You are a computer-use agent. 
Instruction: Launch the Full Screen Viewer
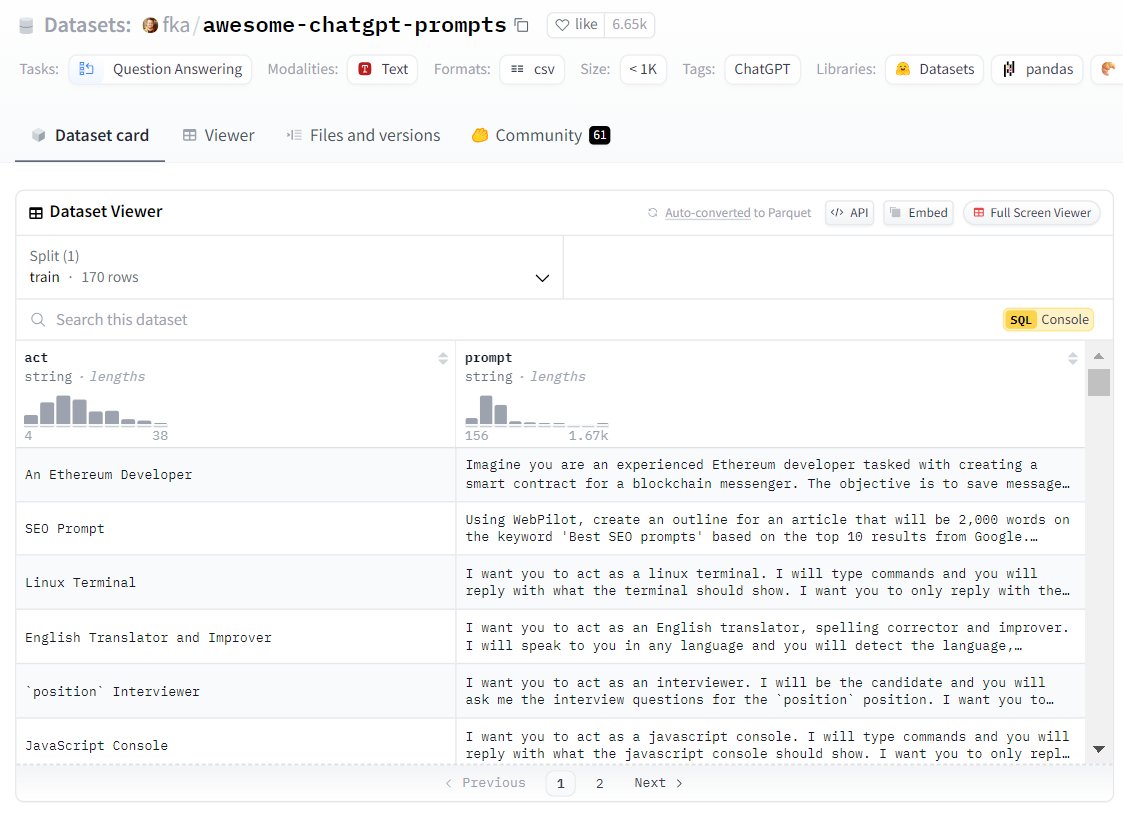pyautogui.click(x=1031, y=213)
